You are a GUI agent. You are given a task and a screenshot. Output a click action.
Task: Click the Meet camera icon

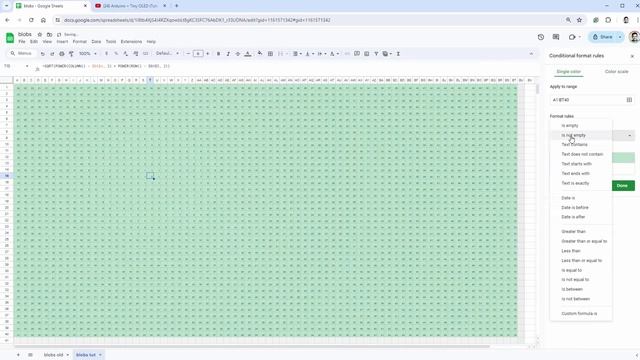pyautogui.click(x=572, y=37)
